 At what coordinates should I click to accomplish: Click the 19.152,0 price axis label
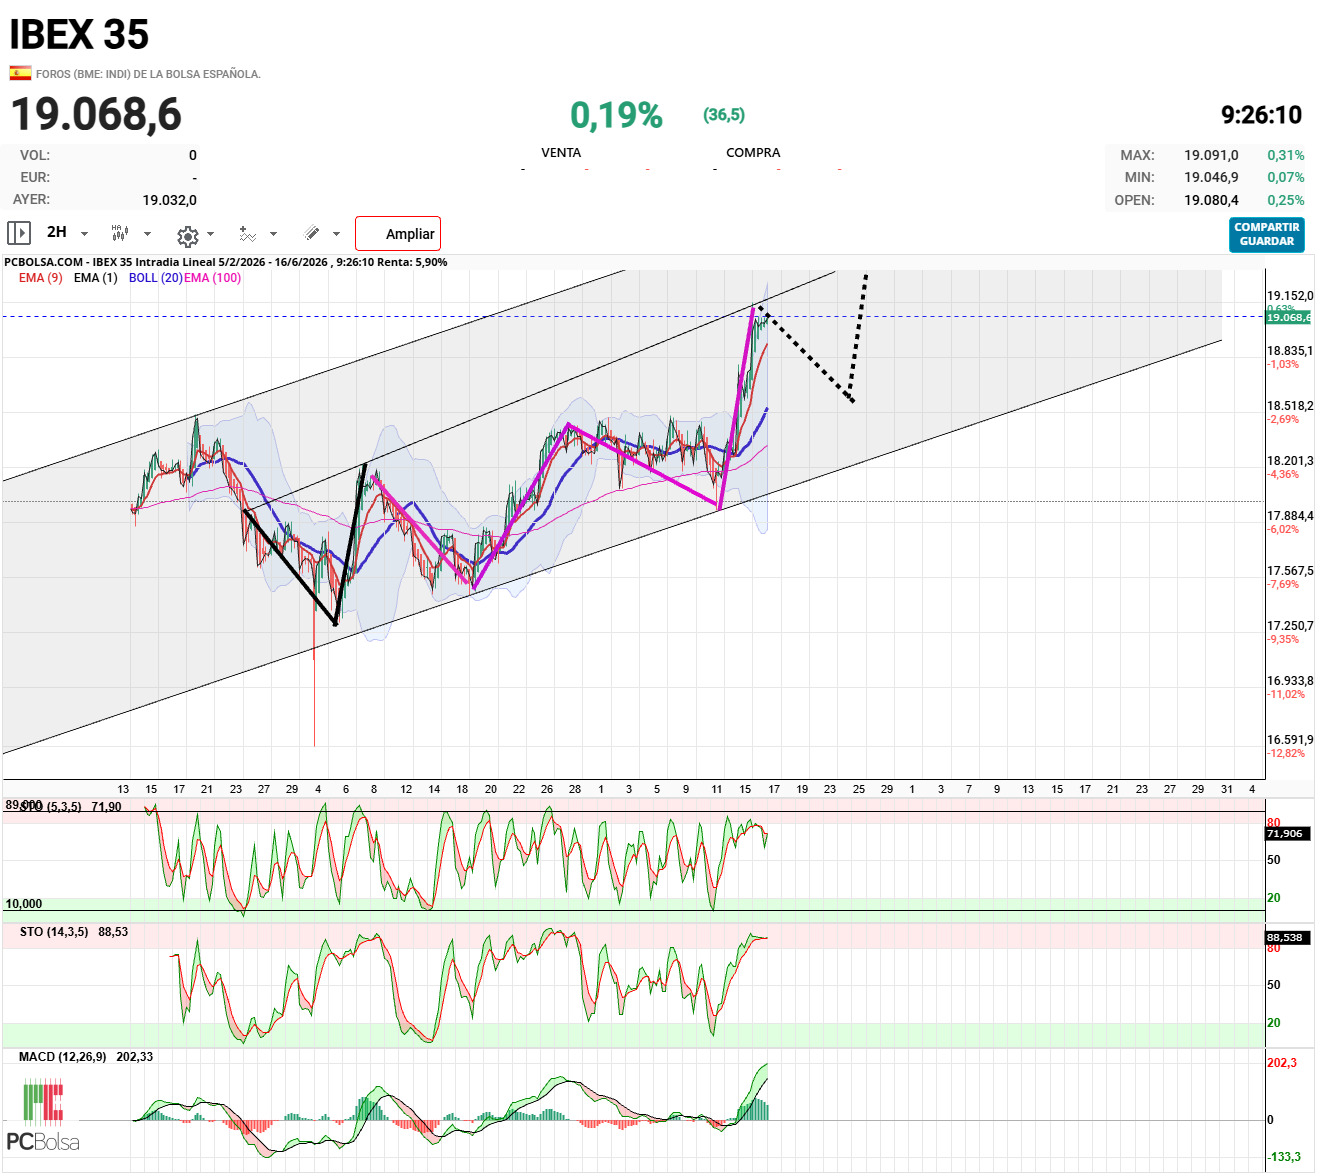1290,296
